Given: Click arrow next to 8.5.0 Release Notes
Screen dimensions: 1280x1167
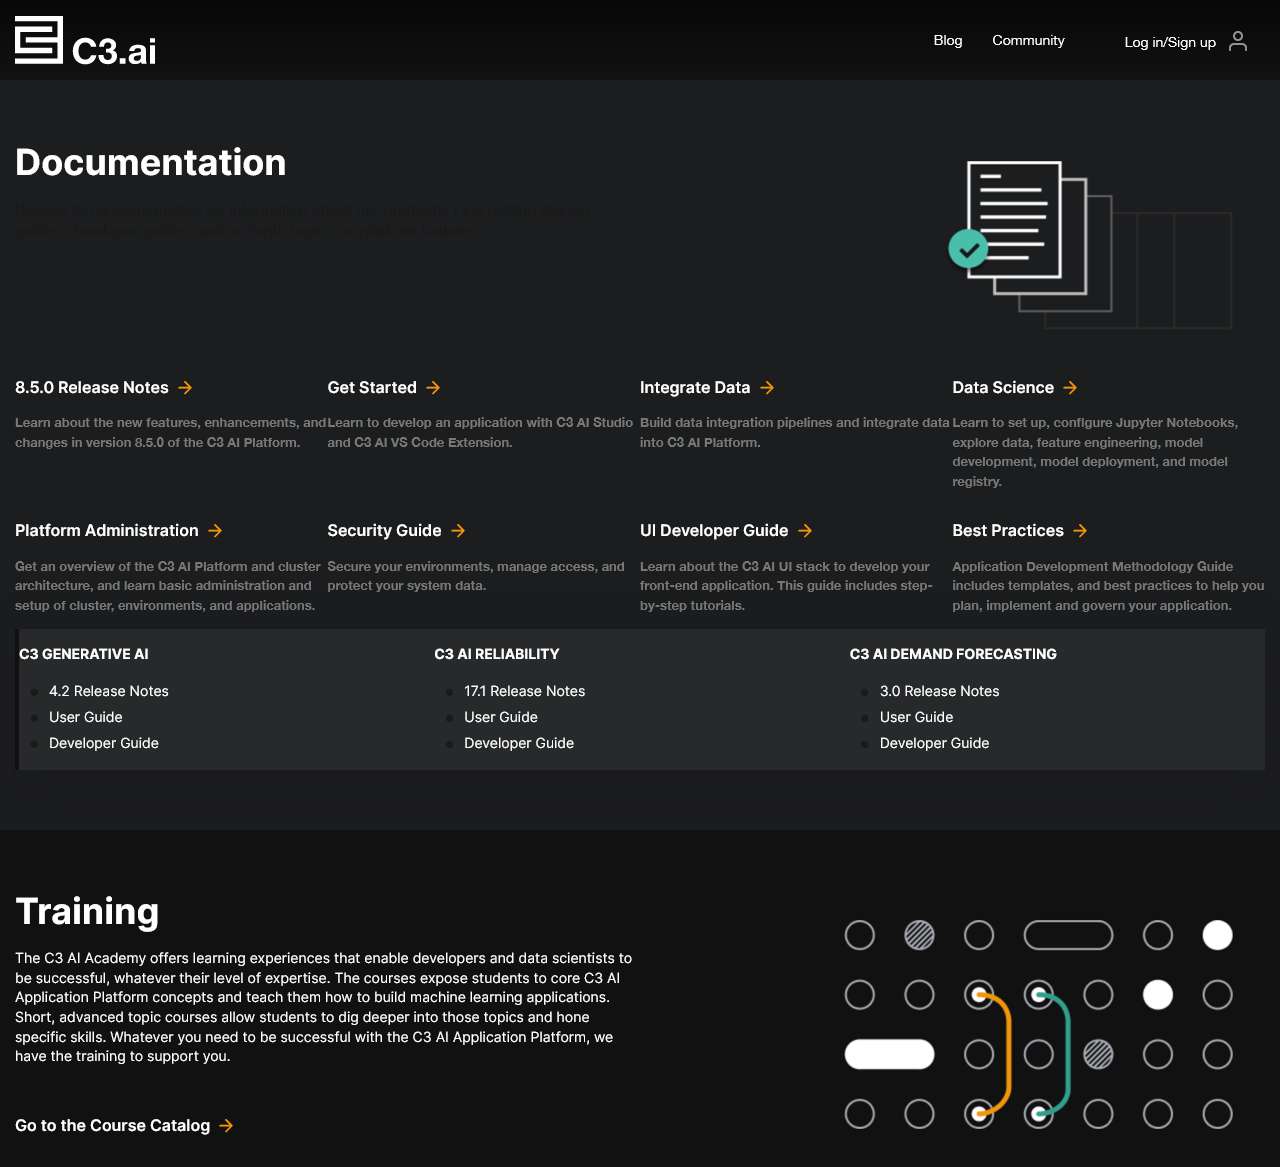Looking at the screenshot, I should pos(185,388).
